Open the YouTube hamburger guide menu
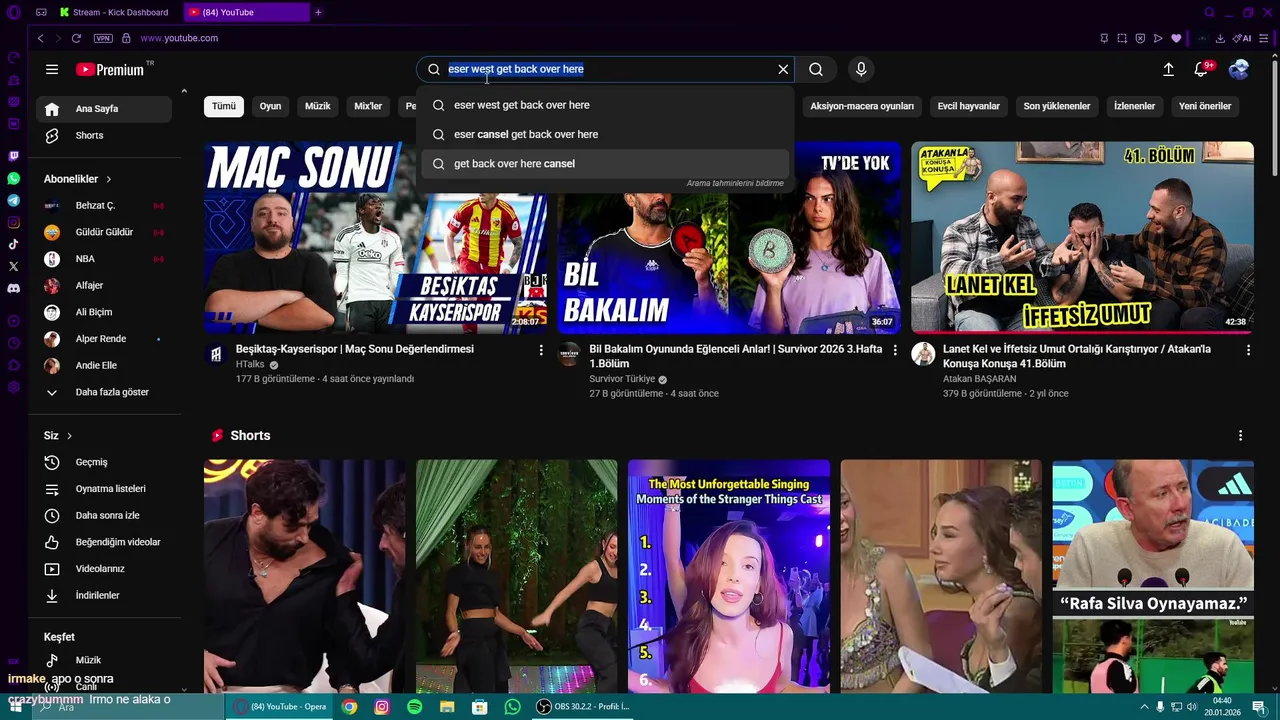Image resolution: width=1280 pixels, height=720 pixels. (x=52, y=69)
